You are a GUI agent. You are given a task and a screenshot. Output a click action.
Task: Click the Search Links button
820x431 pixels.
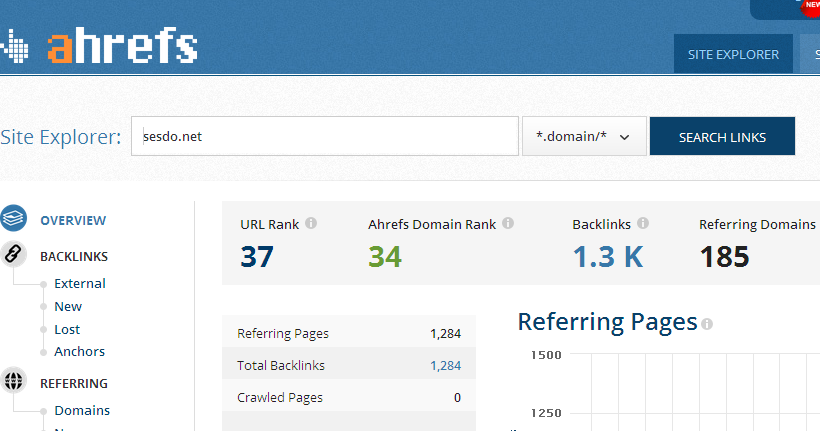coord(722,137)
